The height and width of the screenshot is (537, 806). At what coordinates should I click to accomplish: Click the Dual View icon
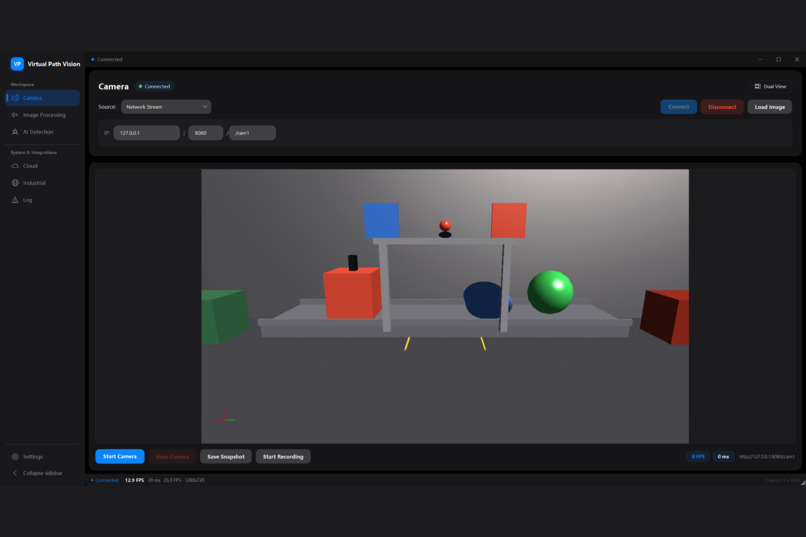click(757, 86)
